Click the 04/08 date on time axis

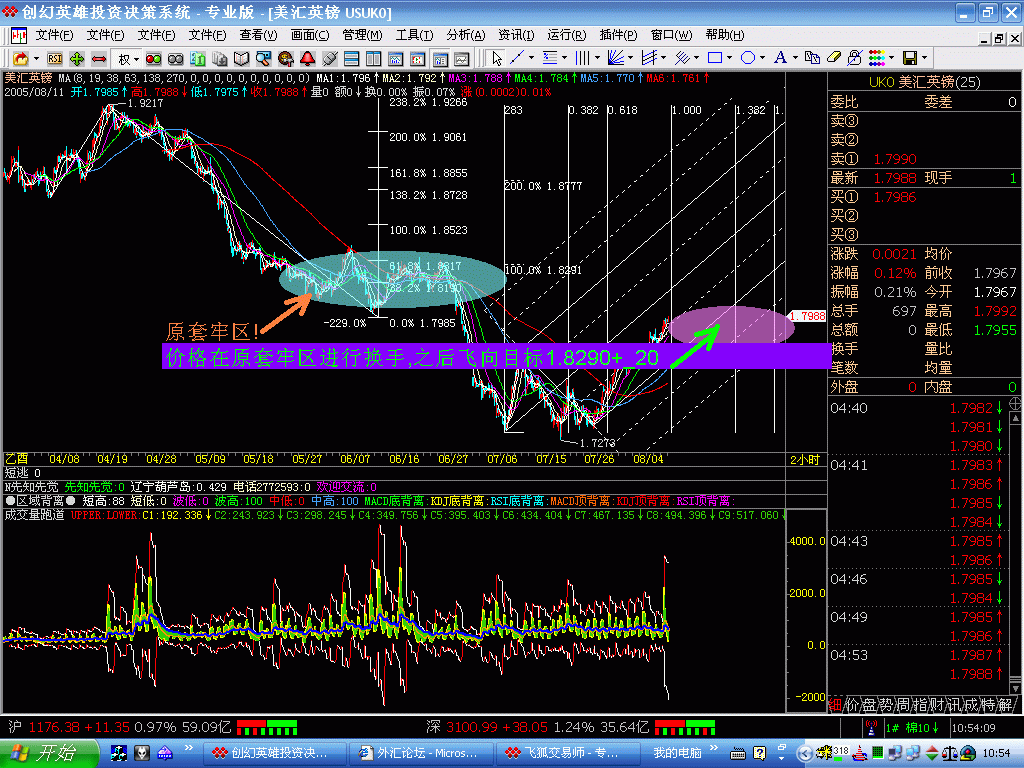click(x=64, y=459)
